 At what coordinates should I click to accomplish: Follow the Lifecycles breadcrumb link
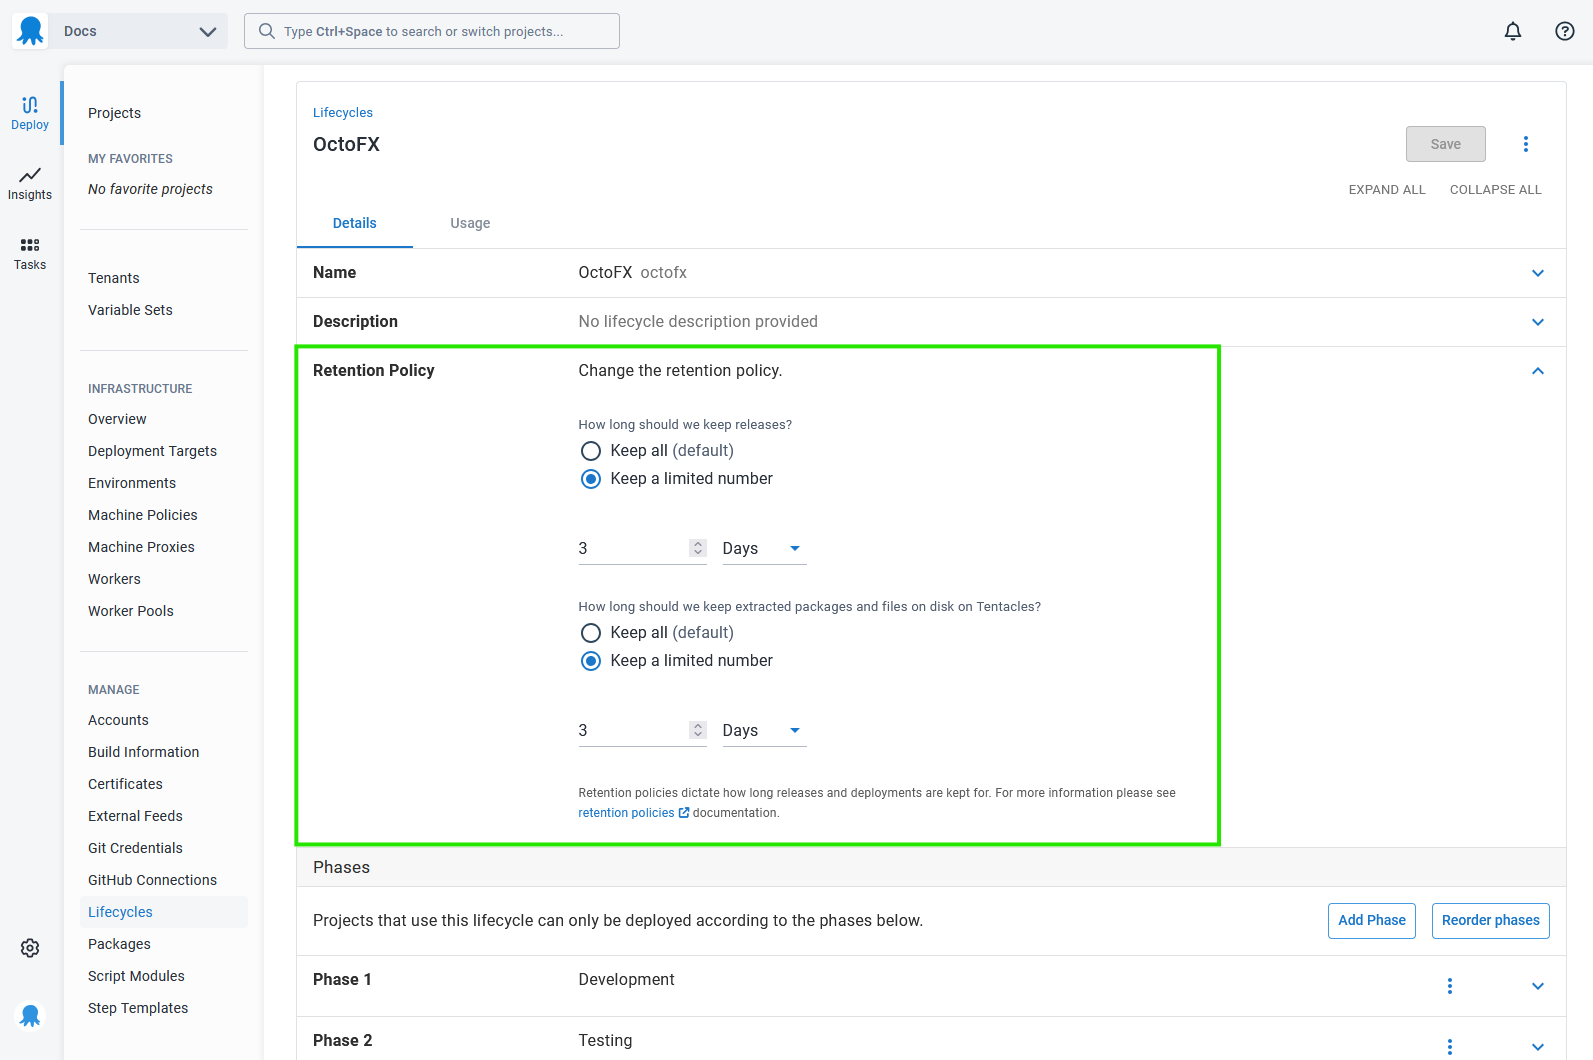pos(343,113)
